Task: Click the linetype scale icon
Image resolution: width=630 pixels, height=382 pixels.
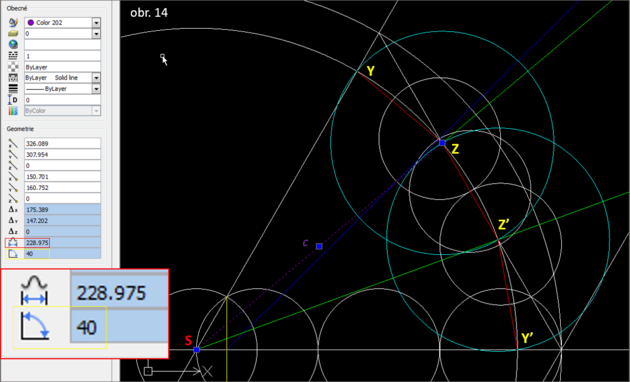Action: [x=13, y=56]
